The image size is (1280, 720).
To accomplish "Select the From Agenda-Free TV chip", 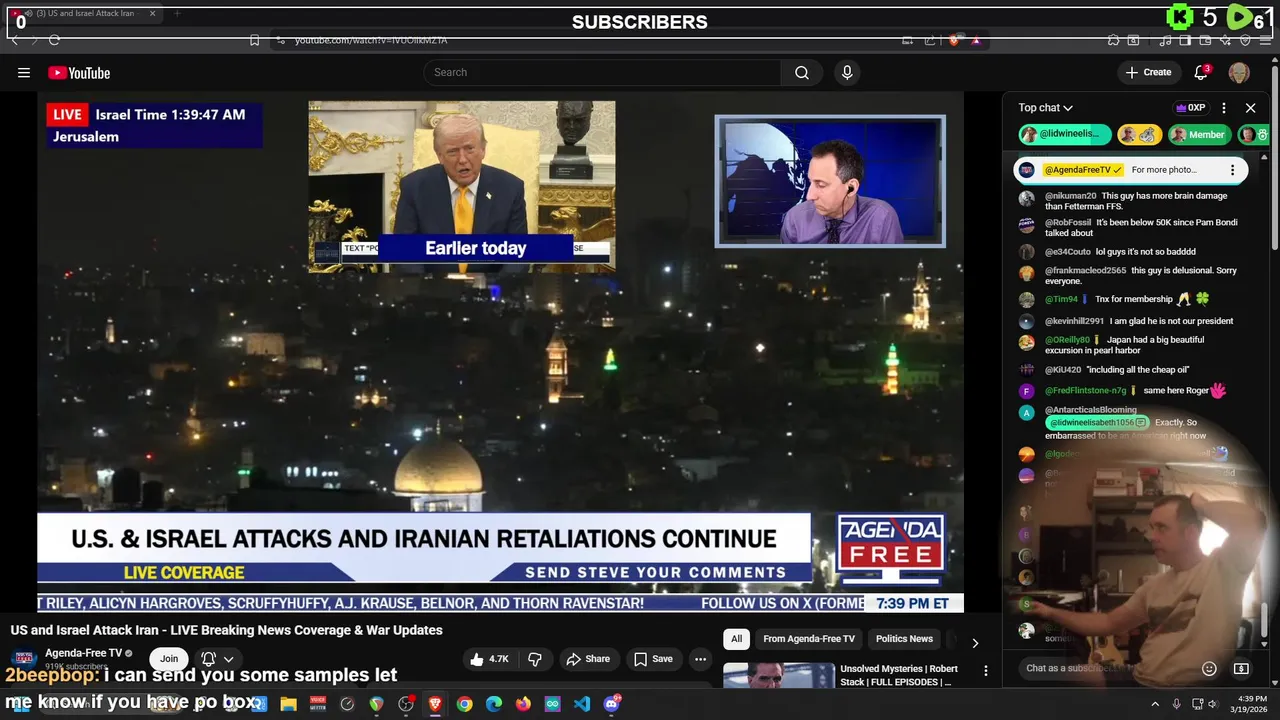I will 809,639.
